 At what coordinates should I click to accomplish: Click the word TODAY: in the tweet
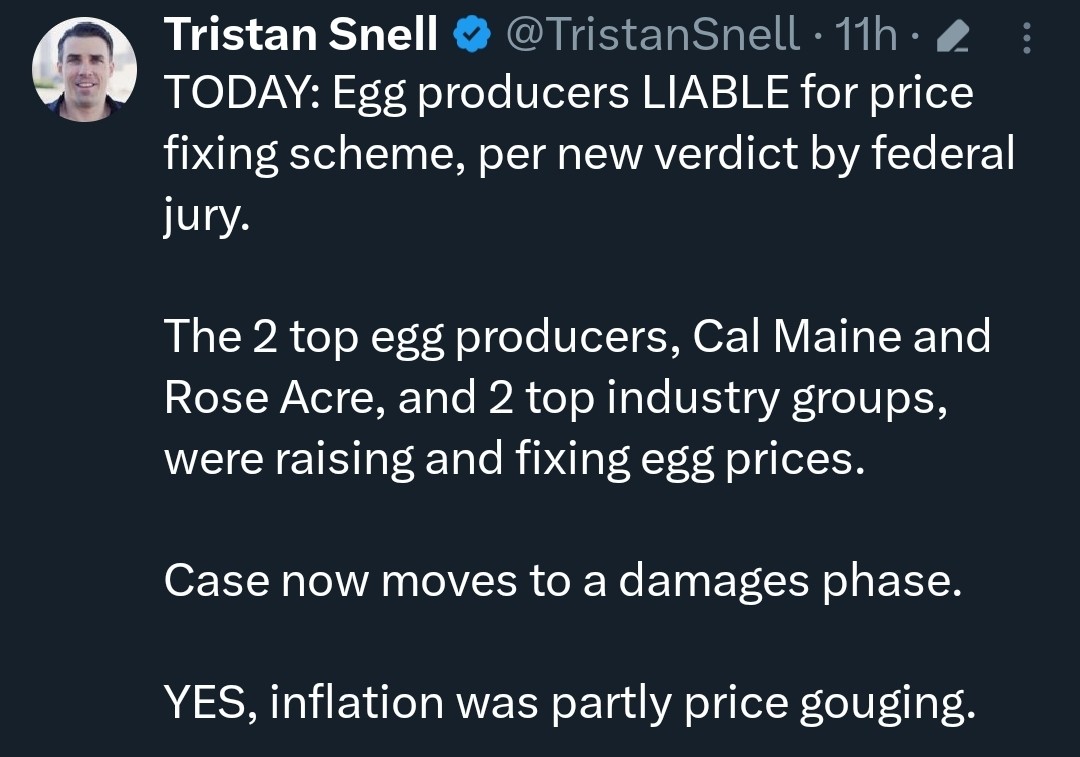242,92
